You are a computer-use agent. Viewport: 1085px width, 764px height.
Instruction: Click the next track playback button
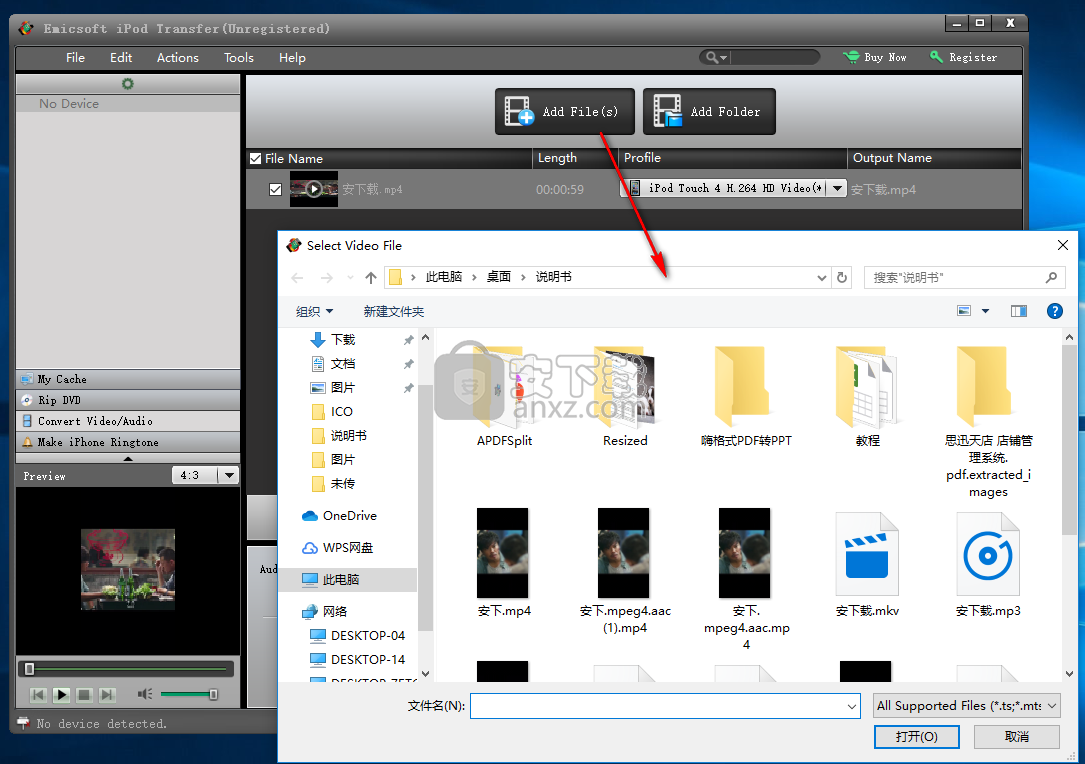(x=107, y=694)
